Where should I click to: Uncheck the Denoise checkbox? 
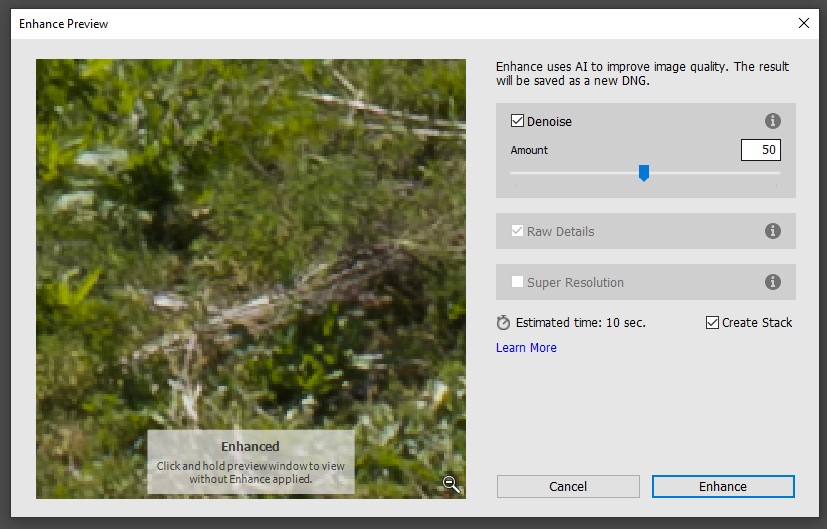tap(517, 121)
